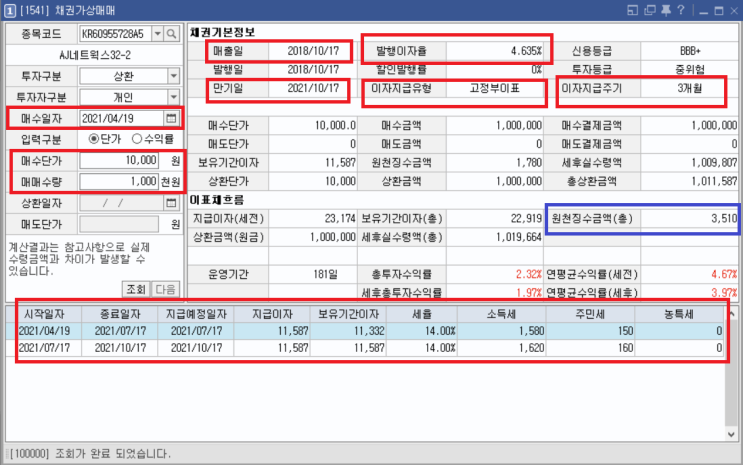The width and height of the screenshot is (743, 465).
Task: Click the 세후실수령액(총) value 1,019,664
Action: point(518,237)
